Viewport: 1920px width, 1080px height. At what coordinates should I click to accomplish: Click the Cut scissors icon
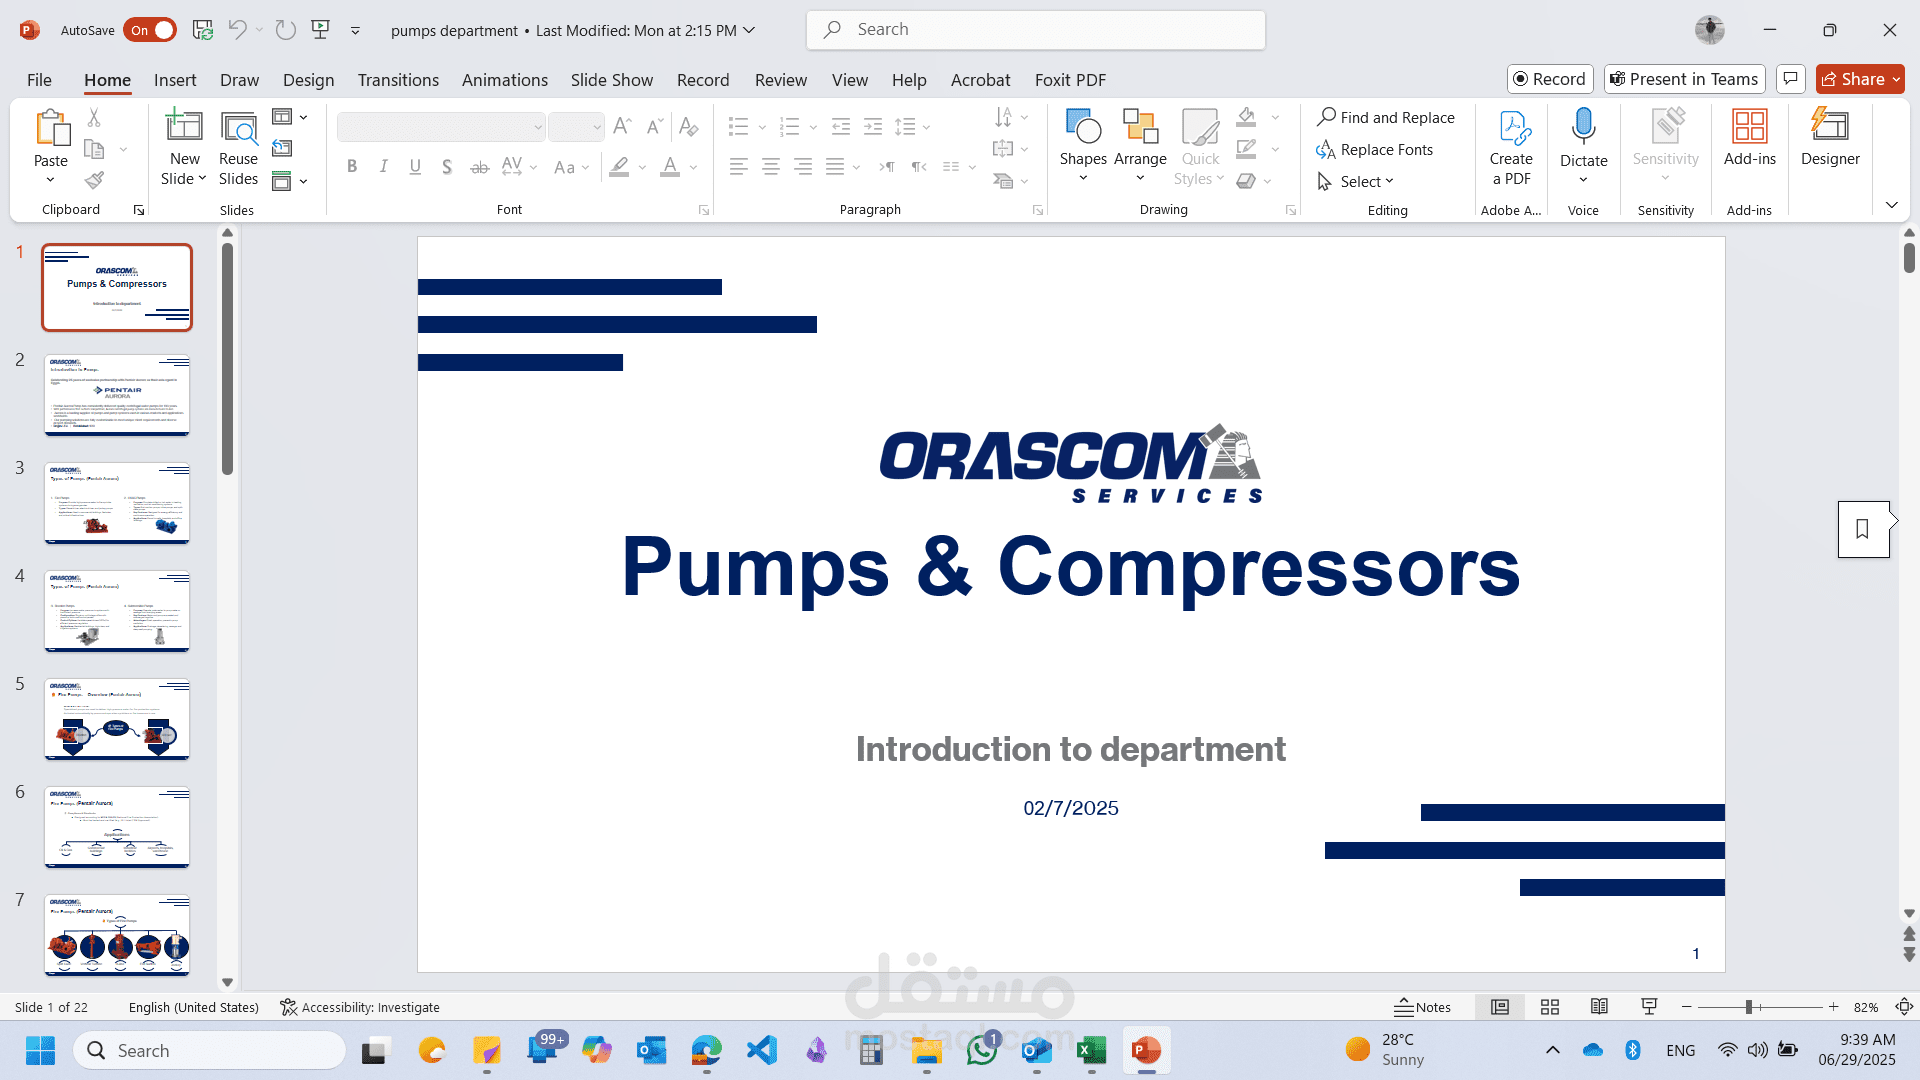tap(94, 118)
